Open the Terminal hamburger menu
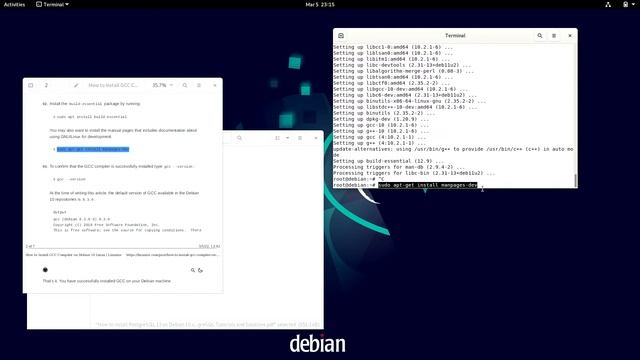Viewport: 640px width, 360px height. click(554, 36)
